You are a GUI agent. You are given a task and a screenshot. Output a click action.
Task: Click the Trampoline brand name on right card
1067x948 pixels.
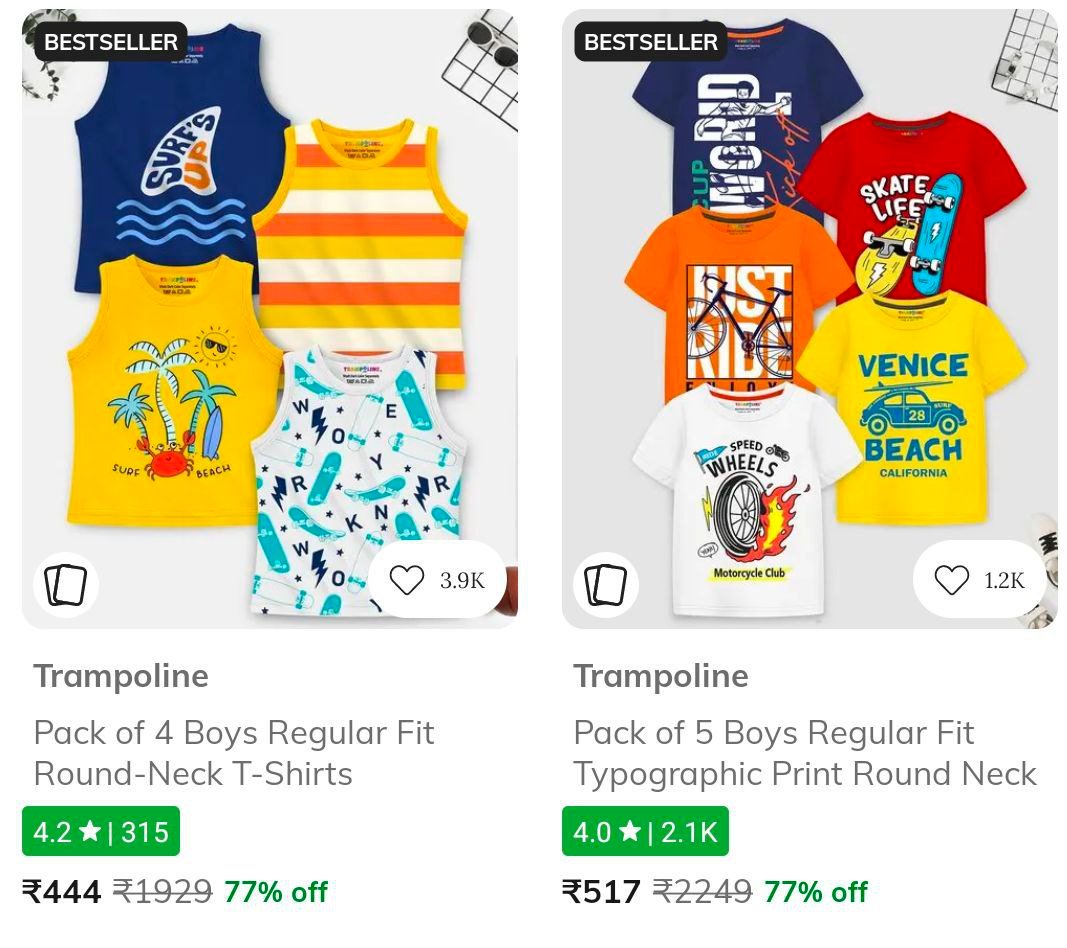tap(661, 676)
